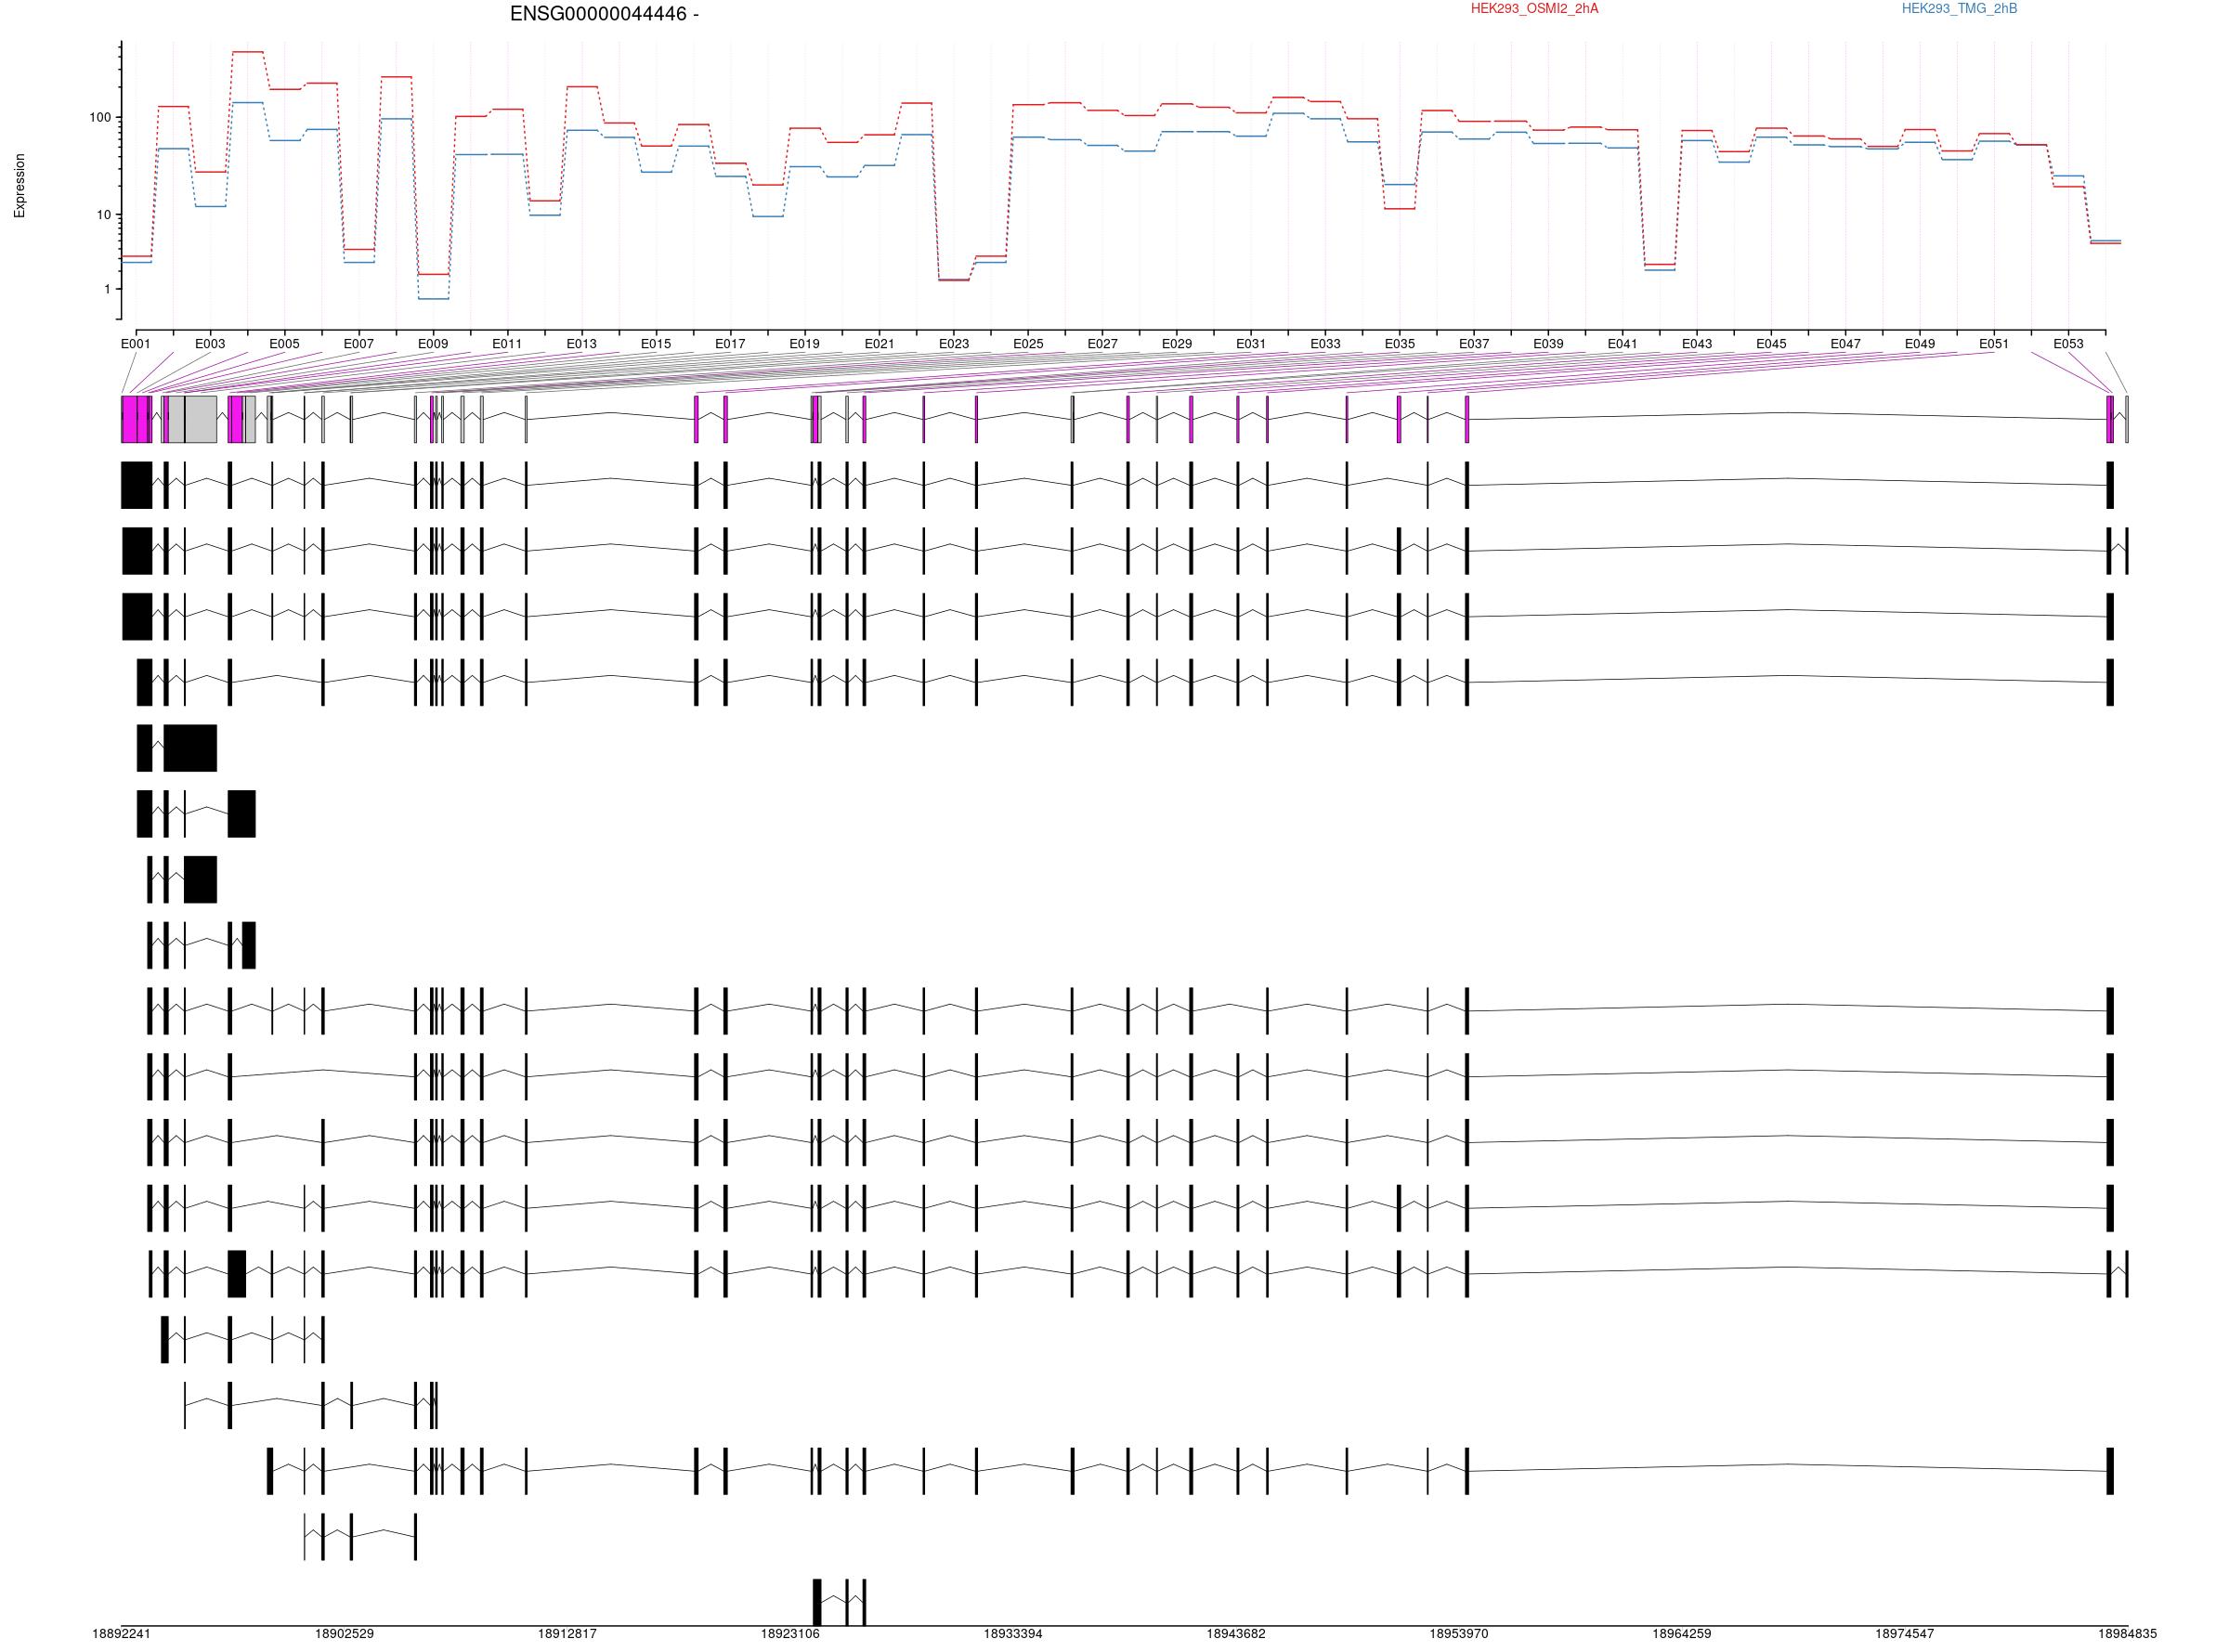2229x1652 pixels.
Task: Click exon label E003
Action: [x=210, y=344]
